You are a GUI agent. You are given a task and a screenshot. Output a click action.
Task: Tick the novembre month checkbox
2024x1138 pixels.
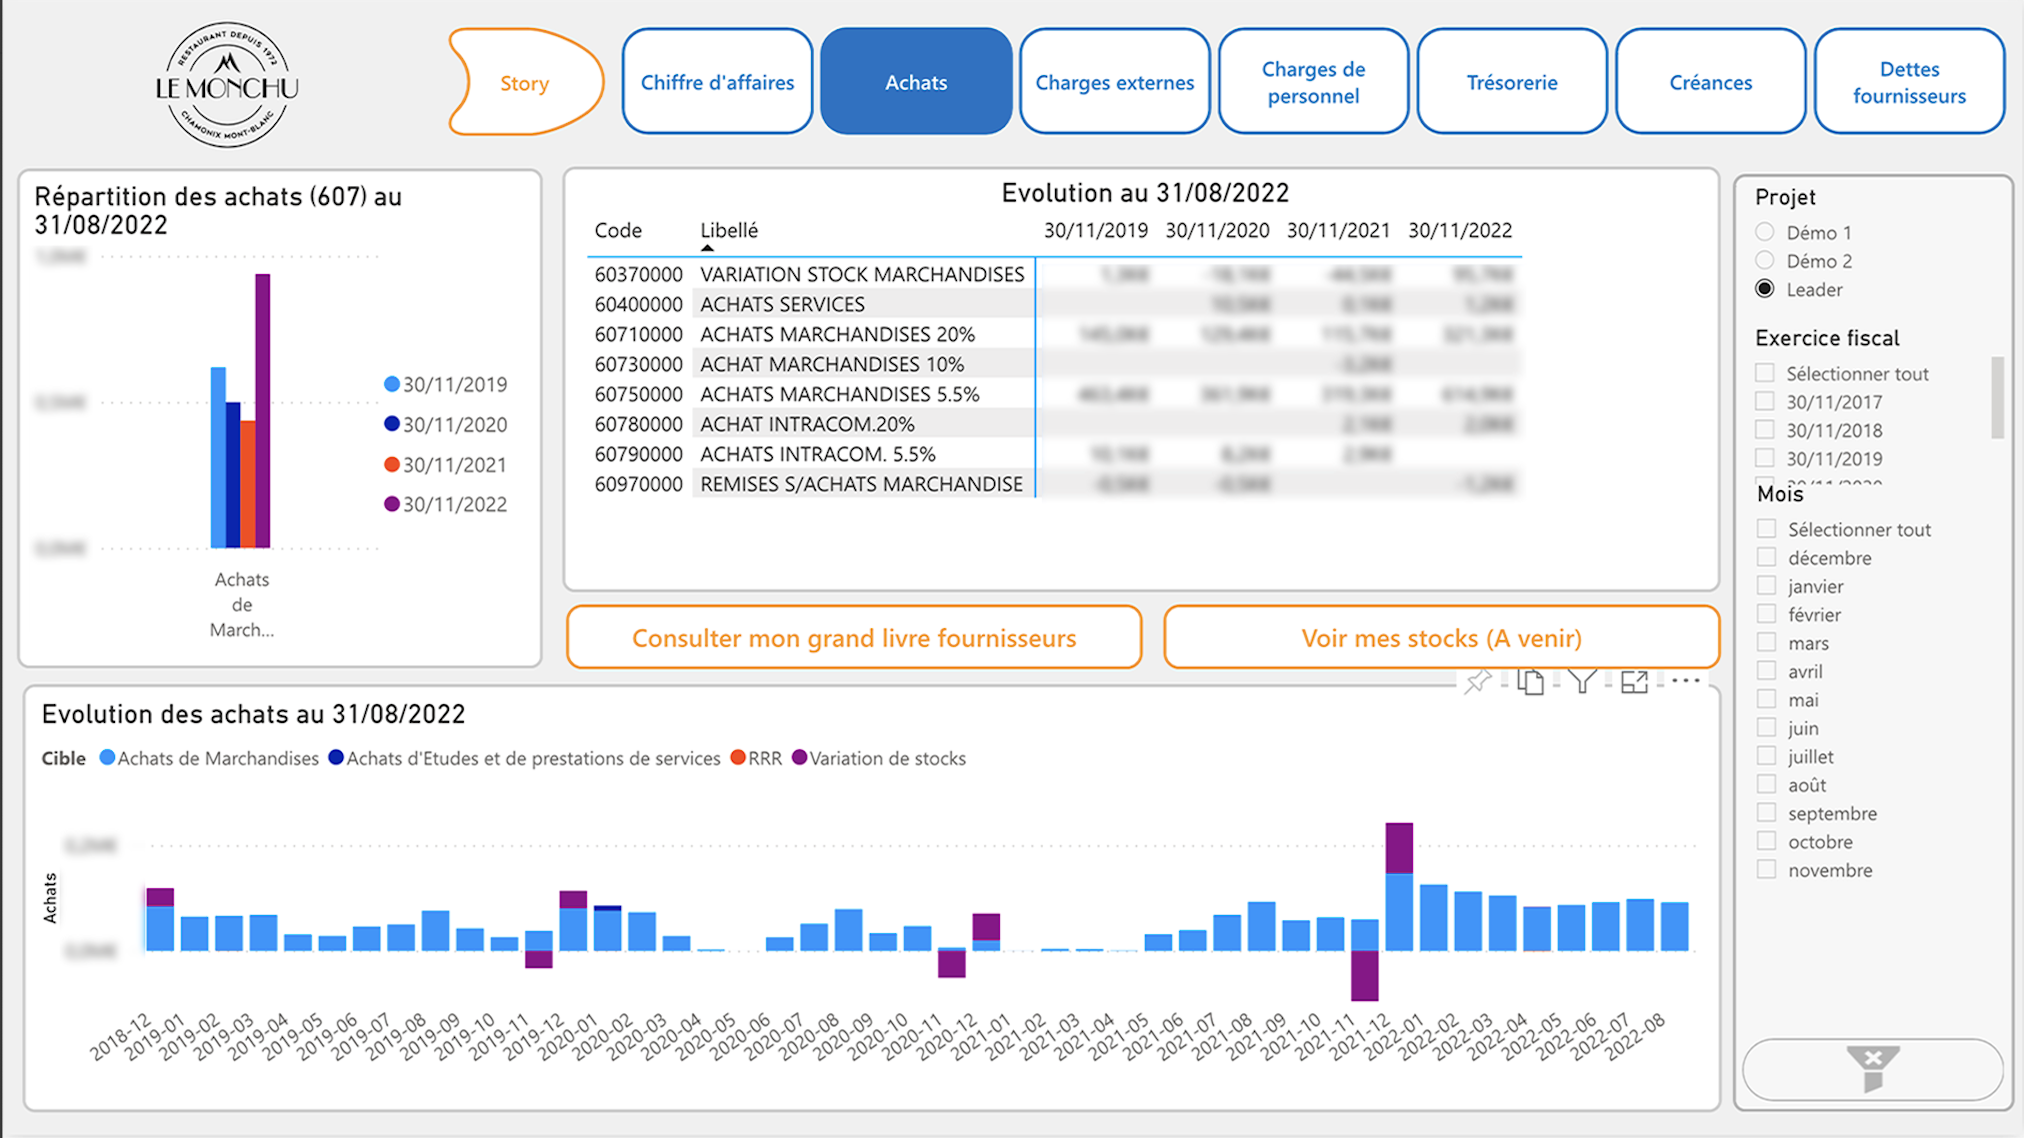tap(1767, 869)
